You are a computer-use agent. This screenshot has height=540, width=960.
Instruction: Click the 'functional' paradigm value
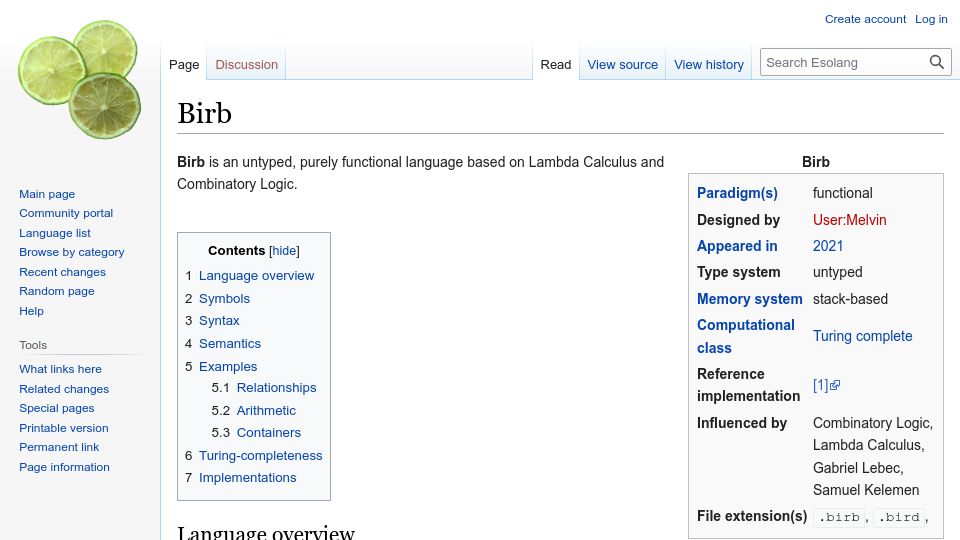click(x=842, y=193)
